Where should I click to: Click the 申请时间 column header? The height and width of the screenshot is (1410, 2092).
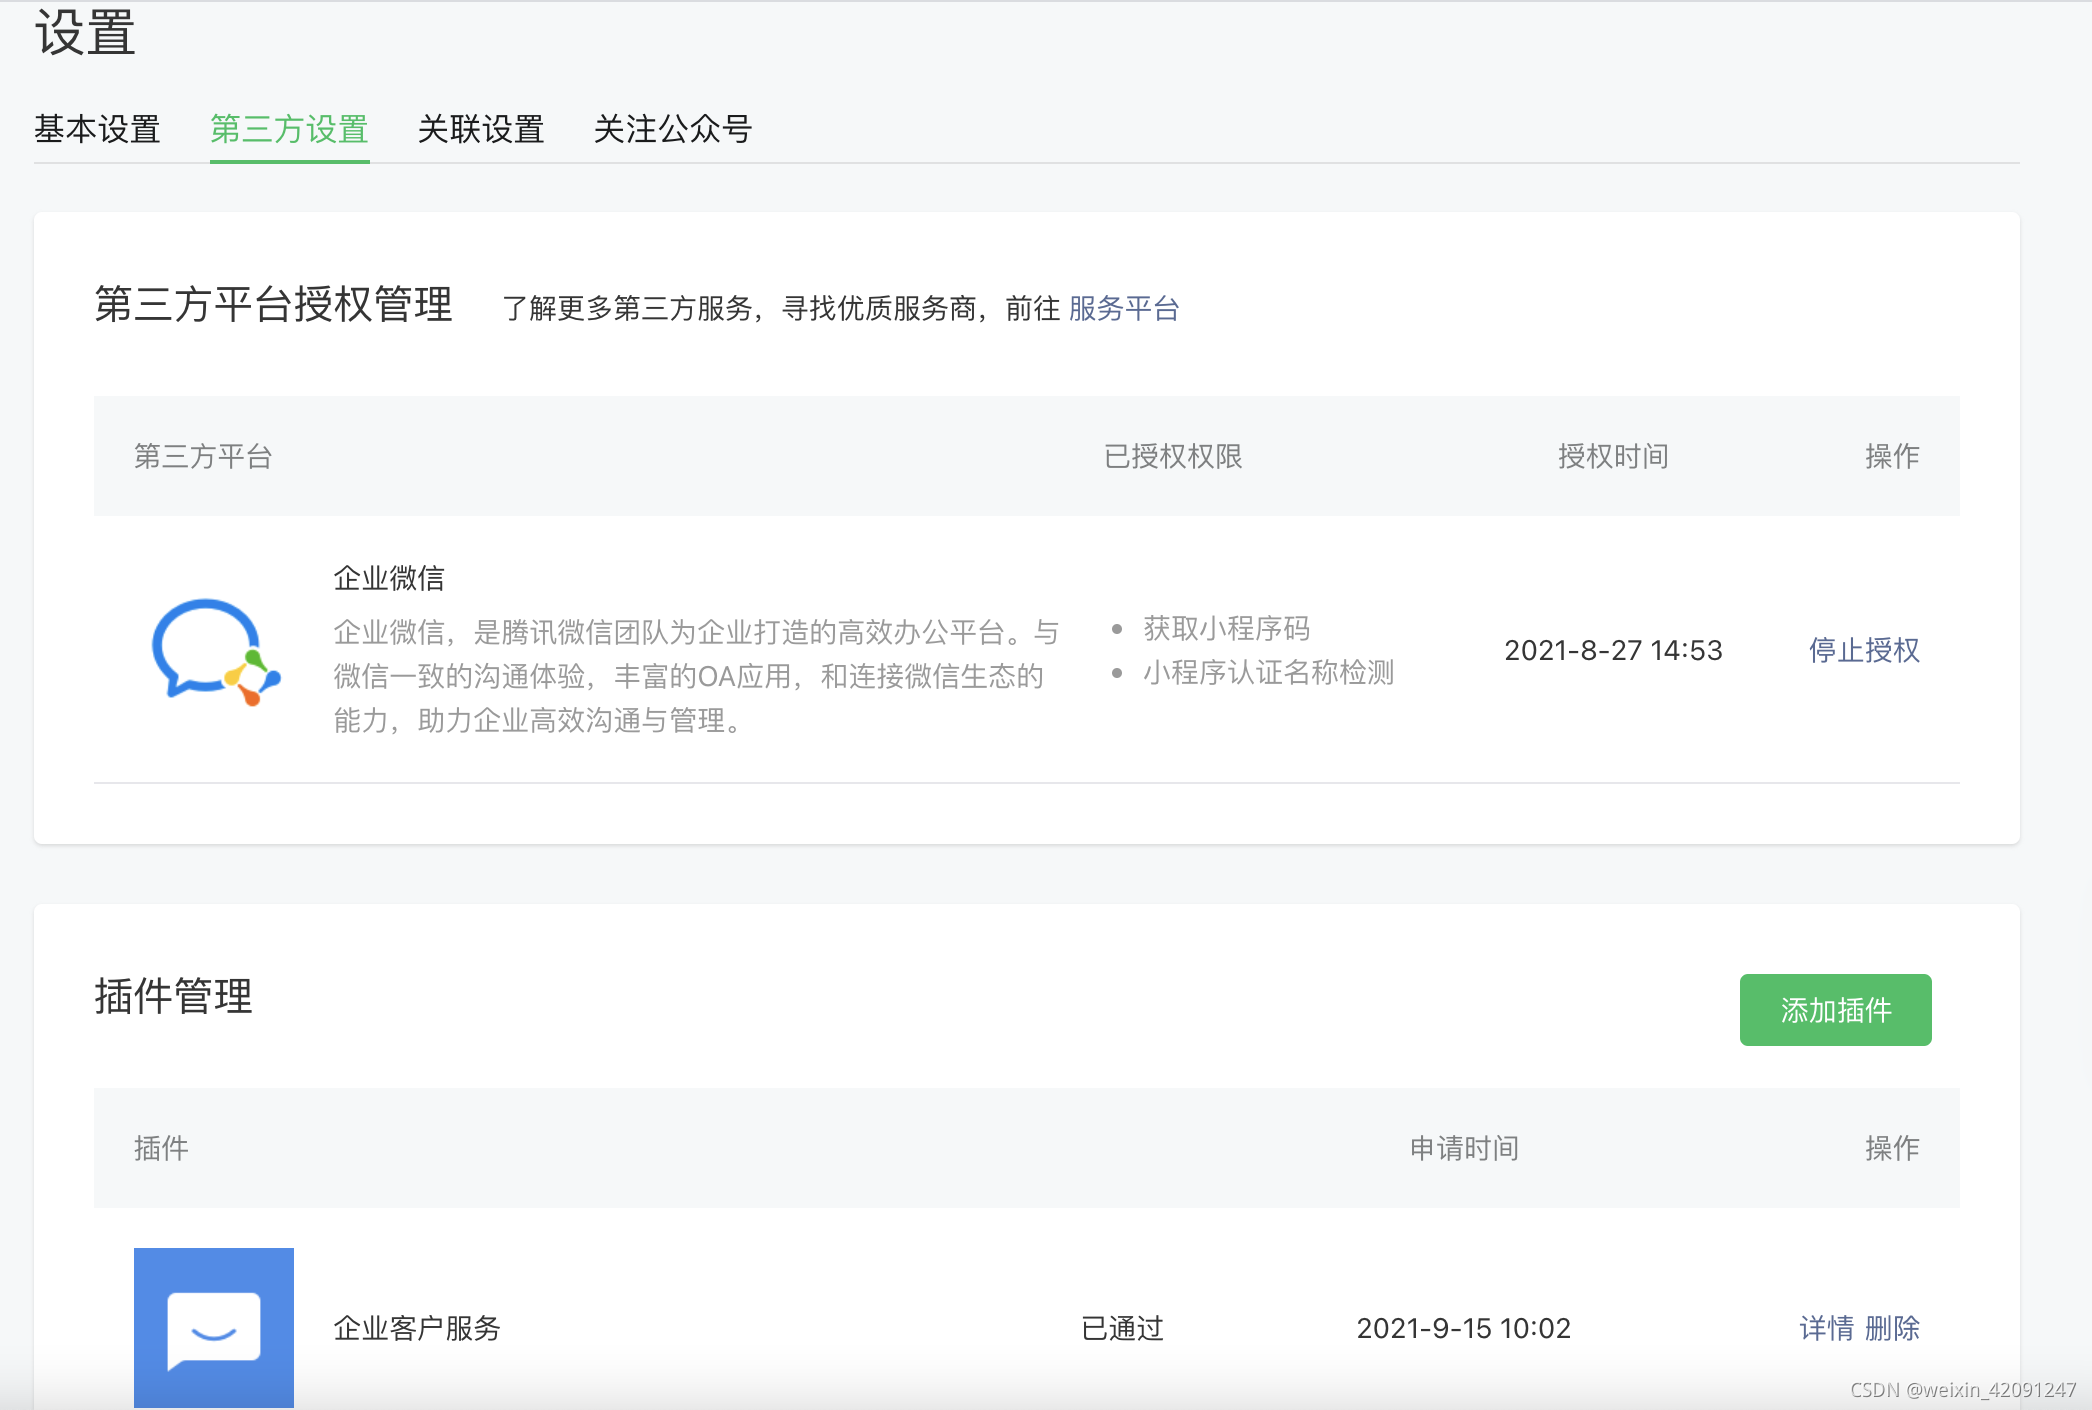point(1464,1148)
